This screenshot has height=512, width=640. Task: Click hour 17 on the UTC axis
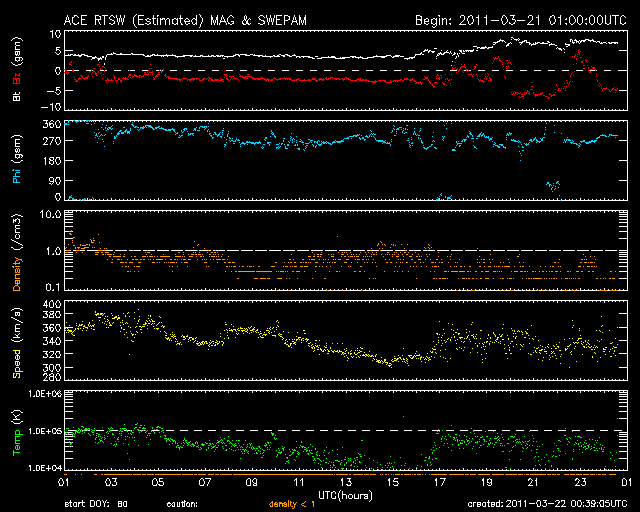pos(440,482)
